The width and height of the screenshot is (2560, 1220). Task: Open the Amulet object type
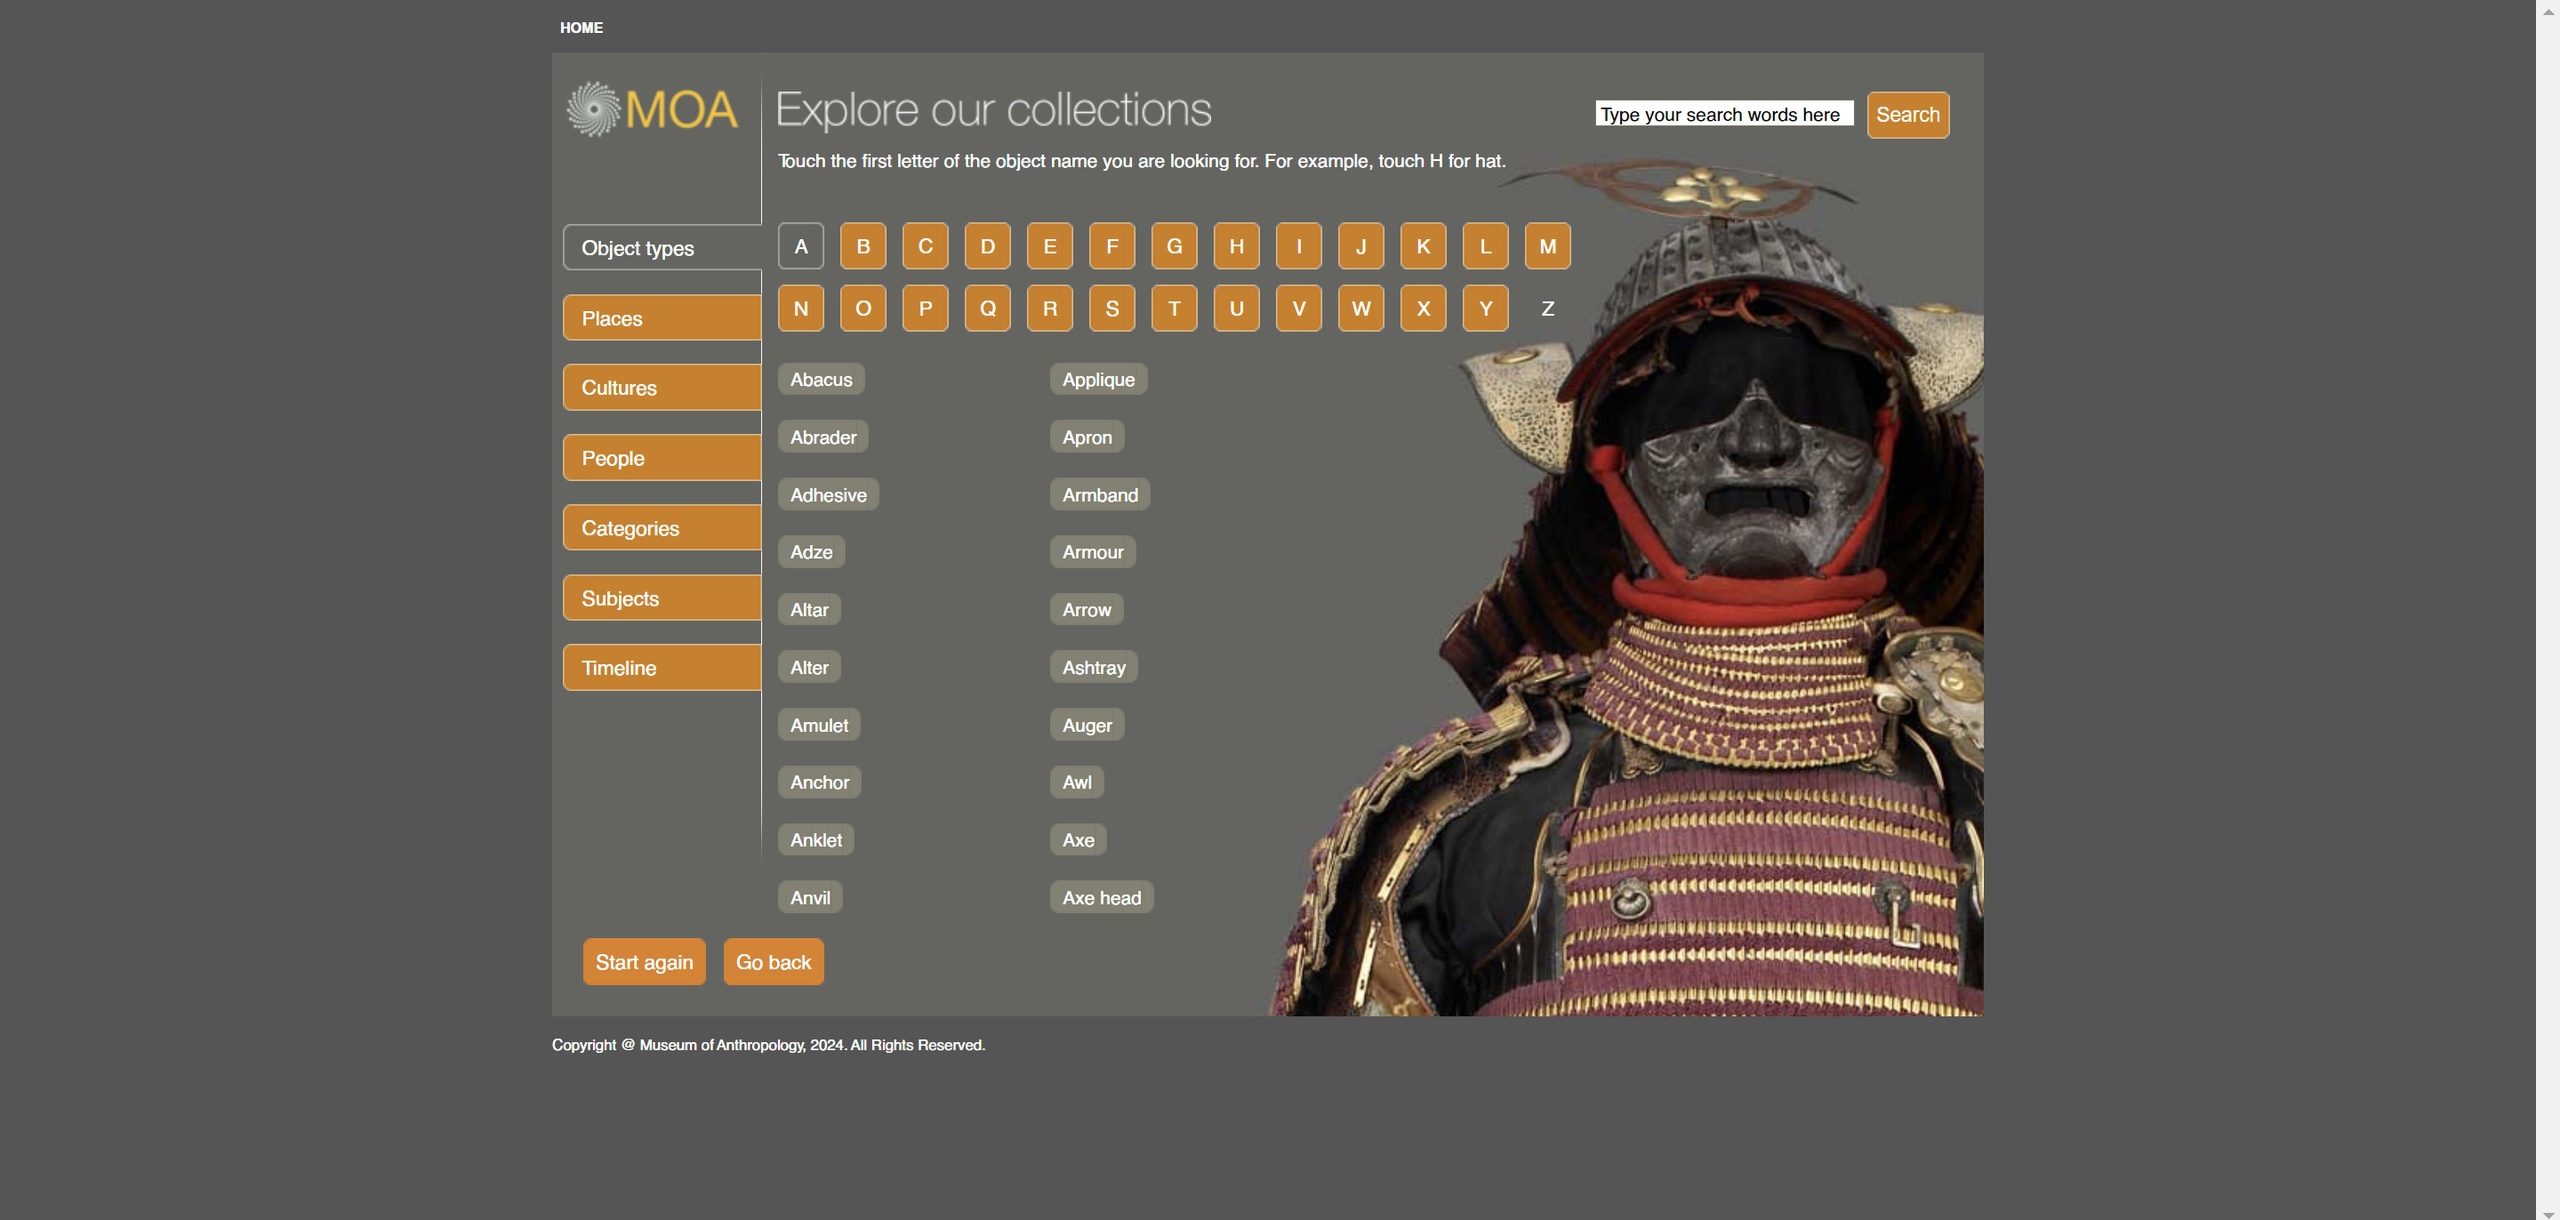pos(819,725)
